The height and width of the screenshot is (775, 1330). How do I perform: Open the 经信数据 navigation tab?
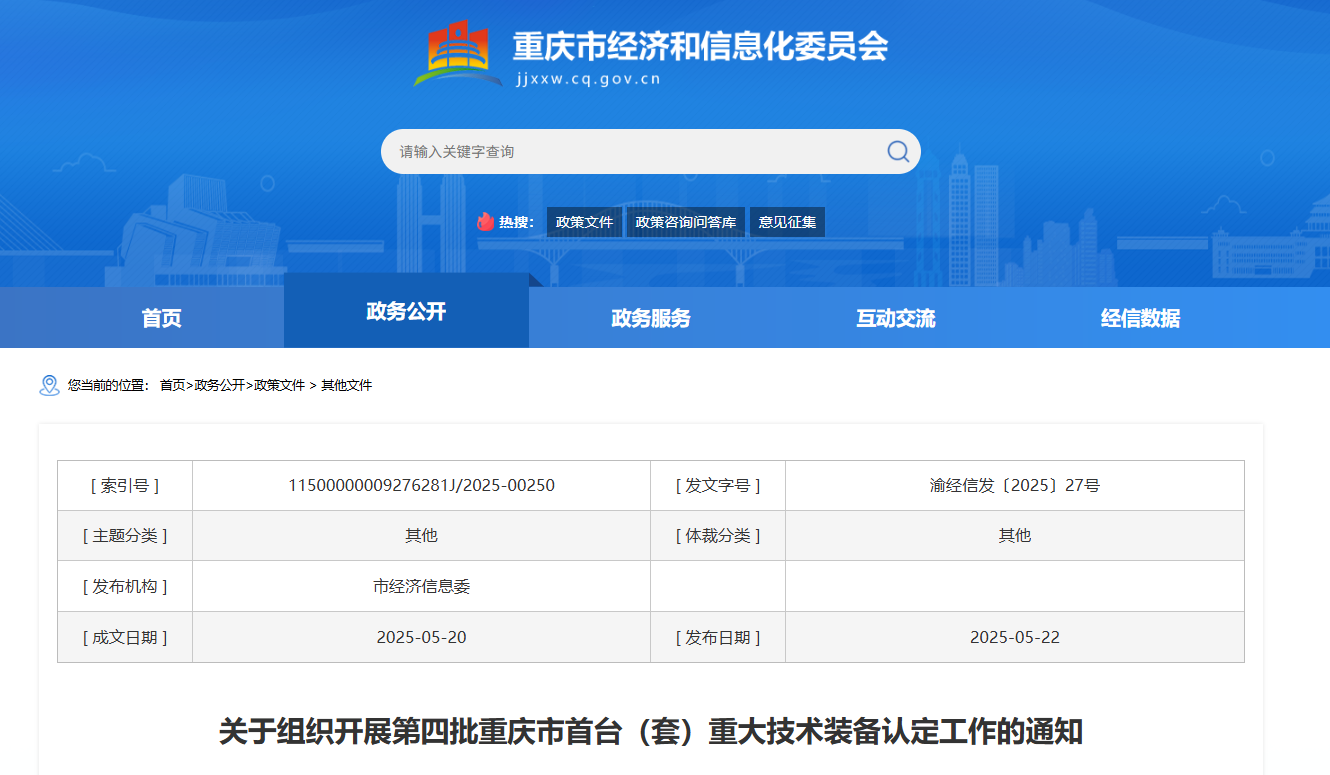click(x=1140, y=318)
